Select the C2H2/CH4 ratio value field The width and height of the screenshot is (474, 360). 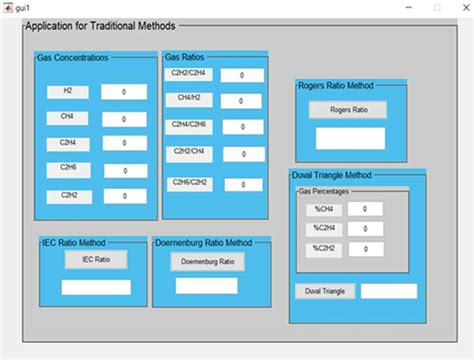pos(244,154)
